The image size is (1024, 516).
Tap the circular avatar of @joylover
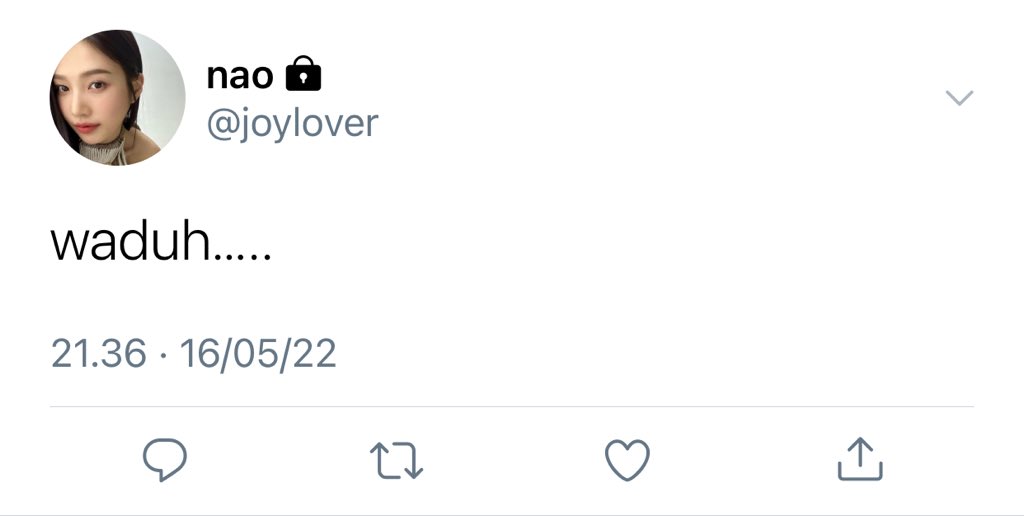tap(118, 97)
